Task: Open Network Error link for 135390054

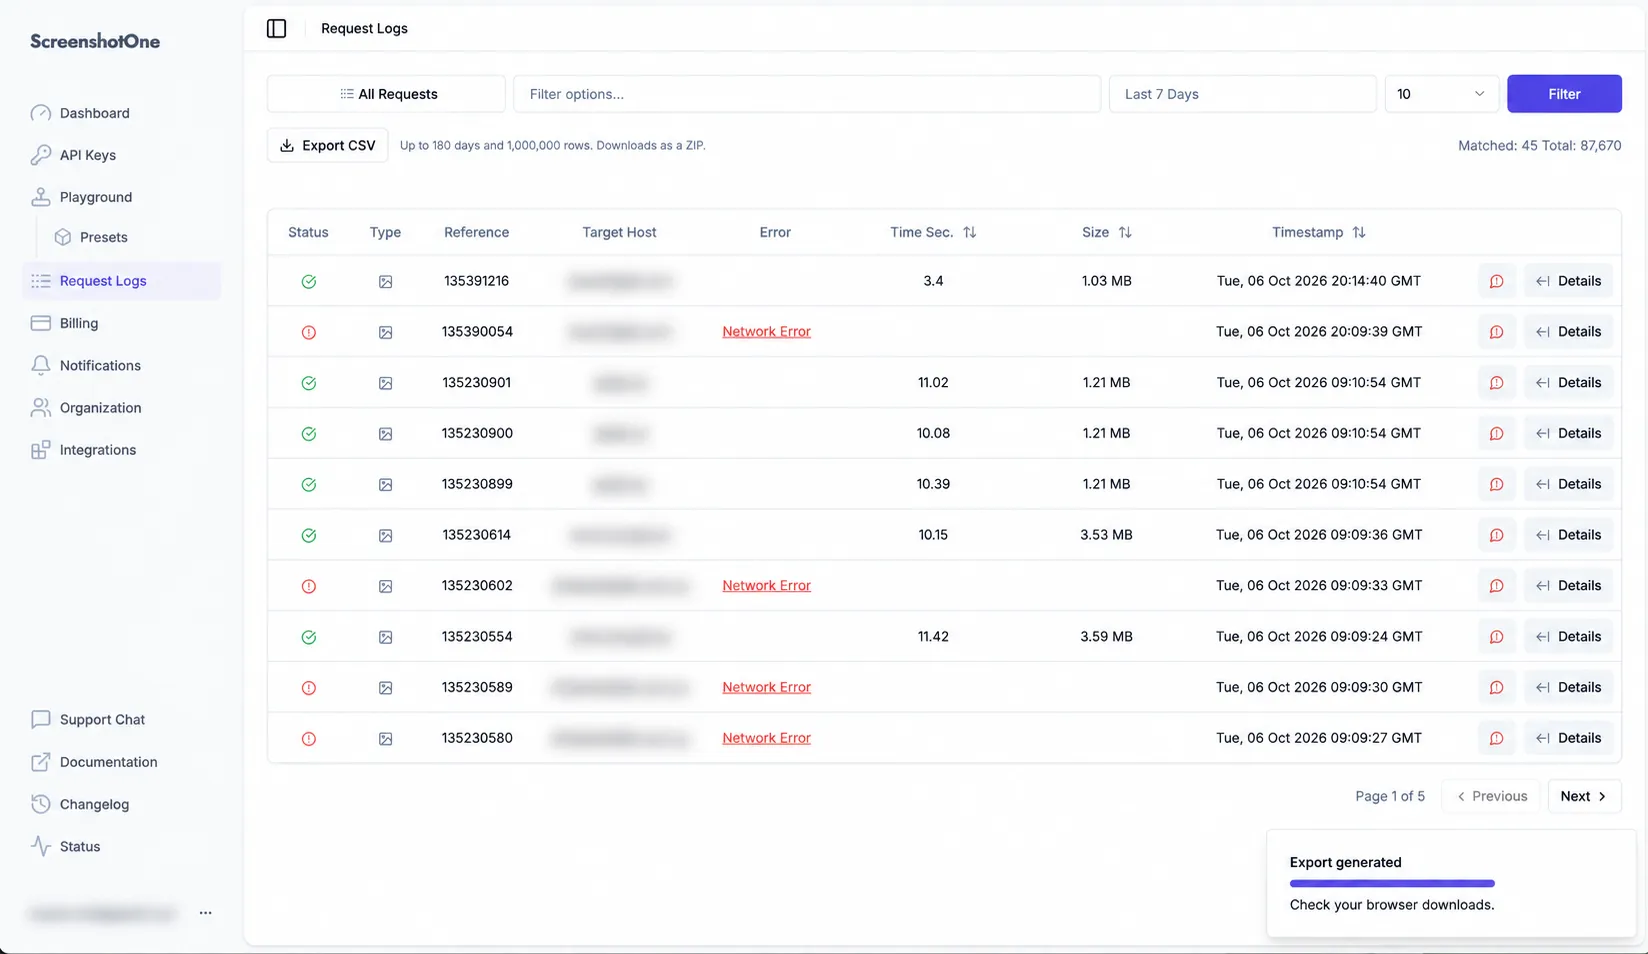Action: click(766, 332)
